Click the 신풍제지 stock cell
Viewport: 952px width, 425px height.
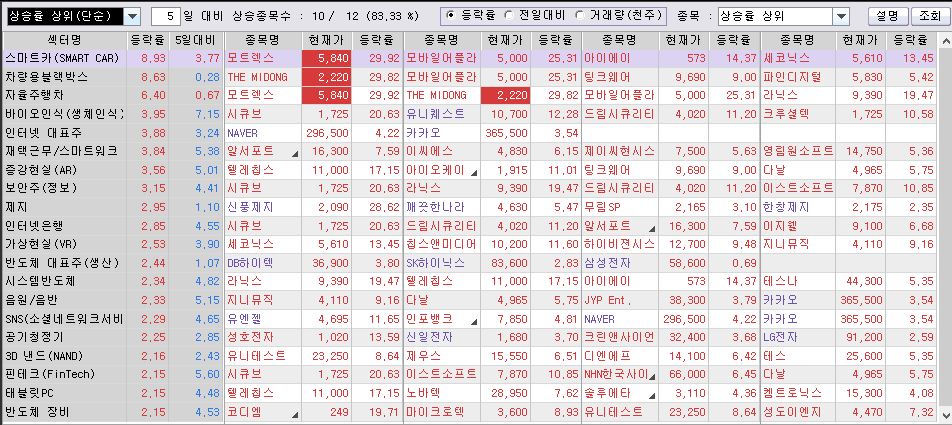(264, 207)
